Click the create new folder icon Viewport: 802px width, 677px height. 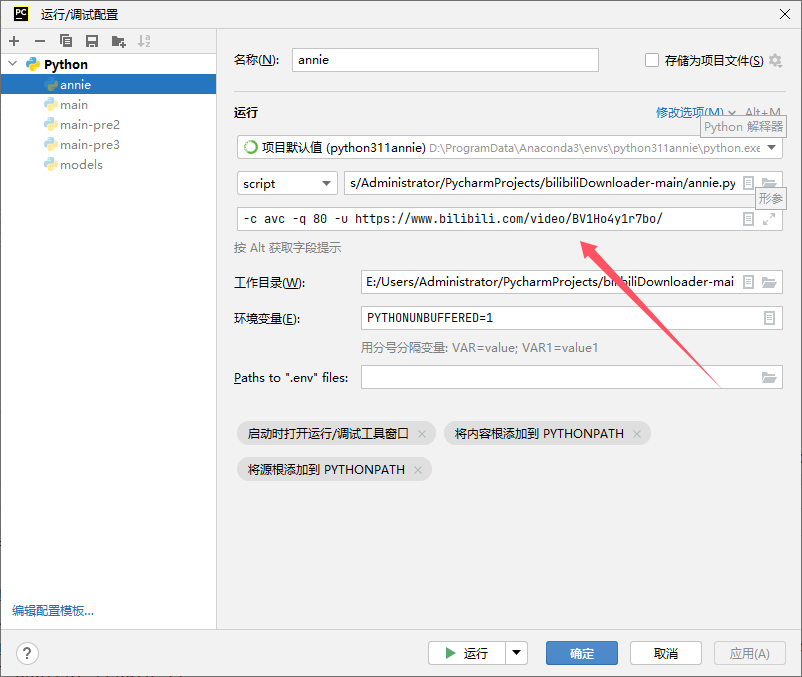click(119, 41)
